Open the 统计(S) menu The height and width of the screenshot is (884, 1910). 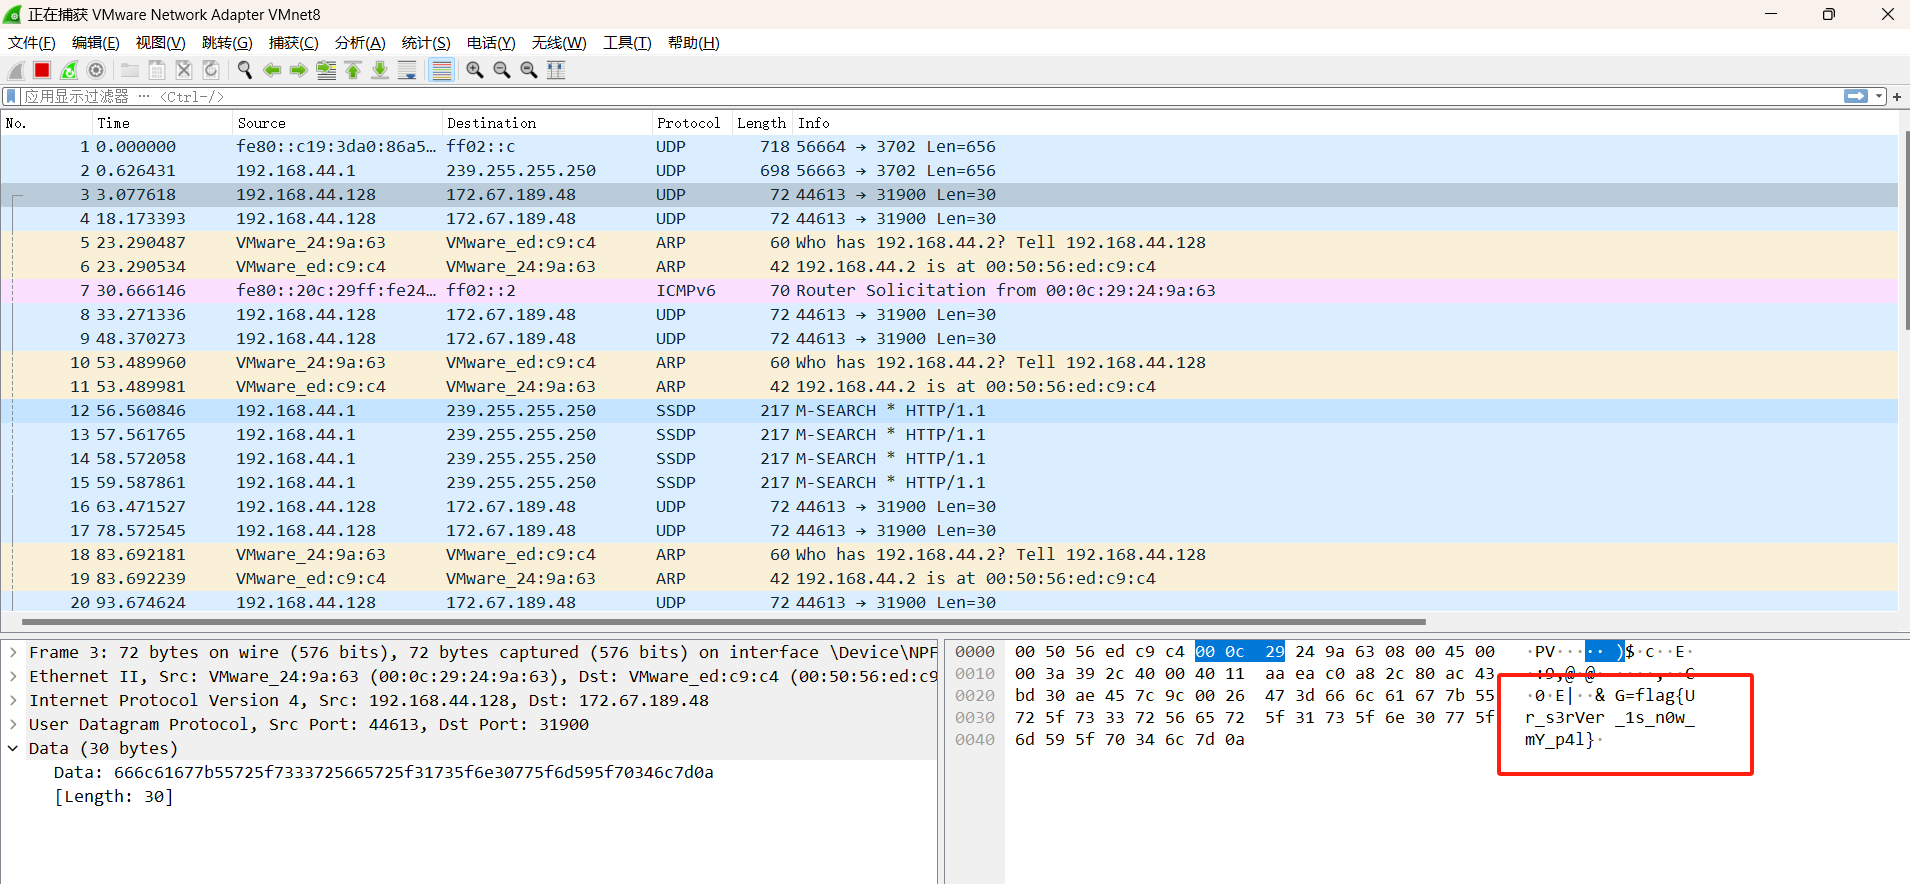click(x=426, y=42)
